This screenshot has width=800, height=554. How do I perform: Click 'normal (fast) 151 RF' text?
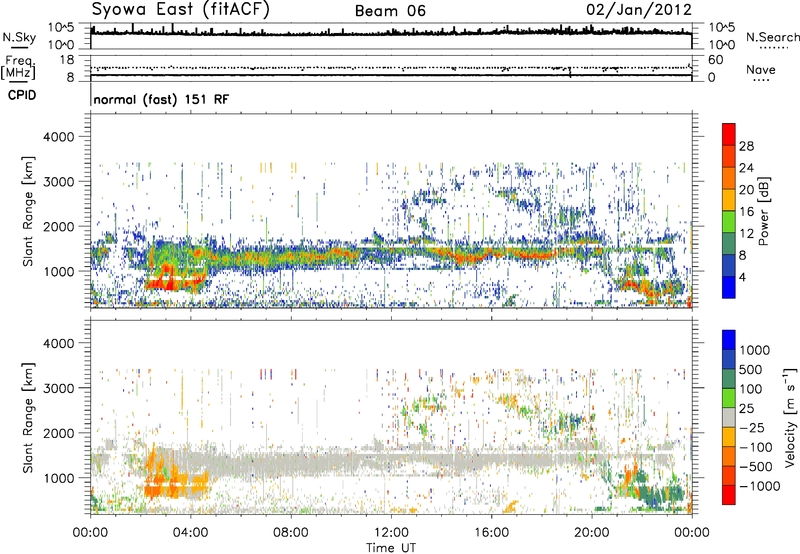(161, 99)
